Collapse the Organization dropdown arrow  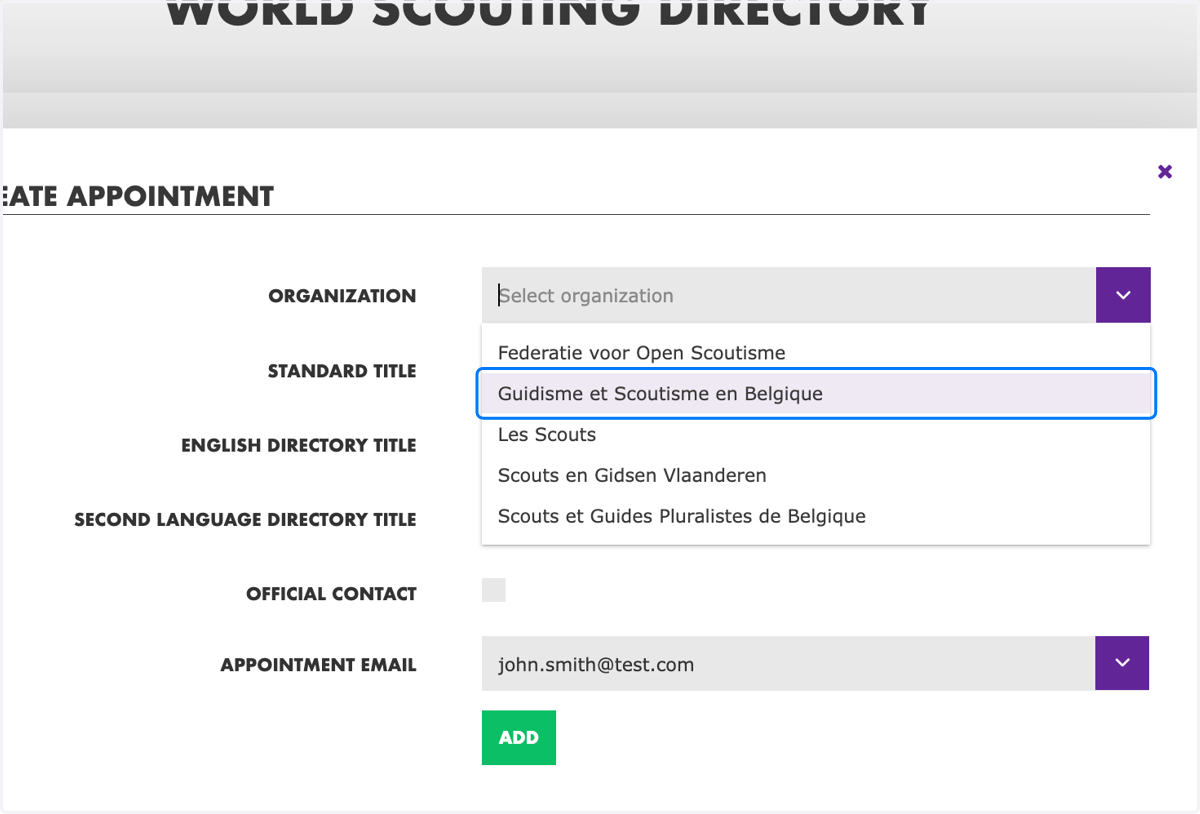click(x=1123, y=295)
